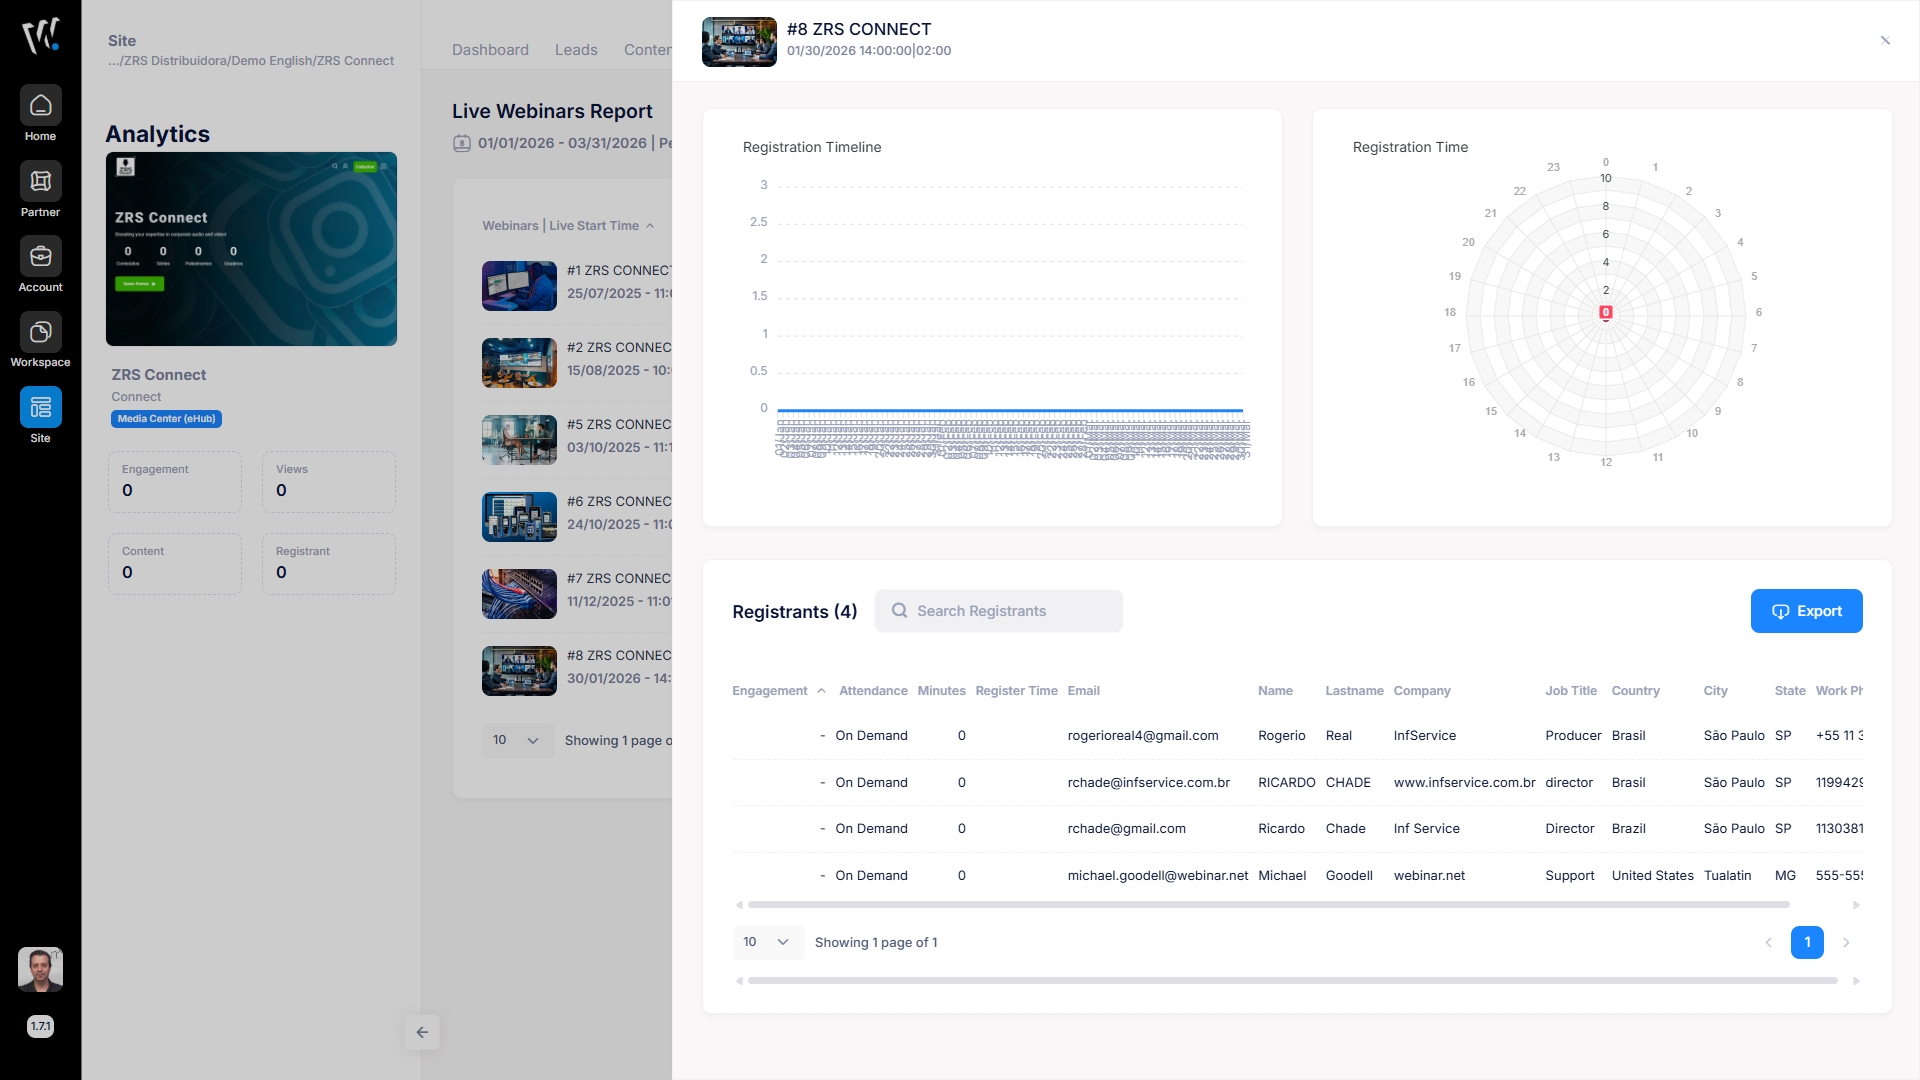Viewport: 1920px width, 1080px height.
Task: Open webinar #7 ZRS CONNECT thumbnail
Action: point(519,594)
